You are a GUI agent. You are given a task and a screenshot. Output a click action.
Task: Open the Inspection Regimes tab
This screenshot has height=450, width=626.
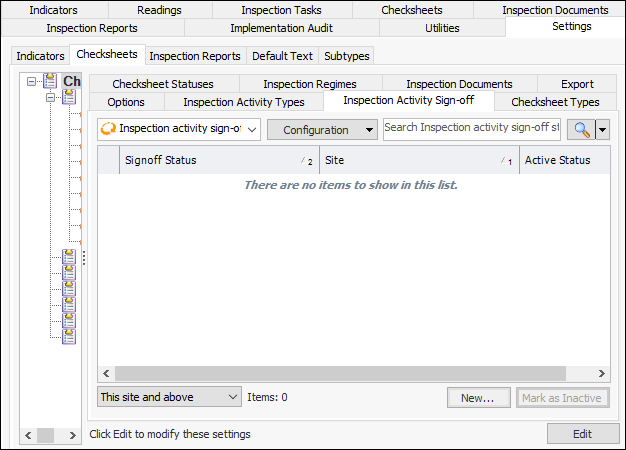[x=310, y=84]
